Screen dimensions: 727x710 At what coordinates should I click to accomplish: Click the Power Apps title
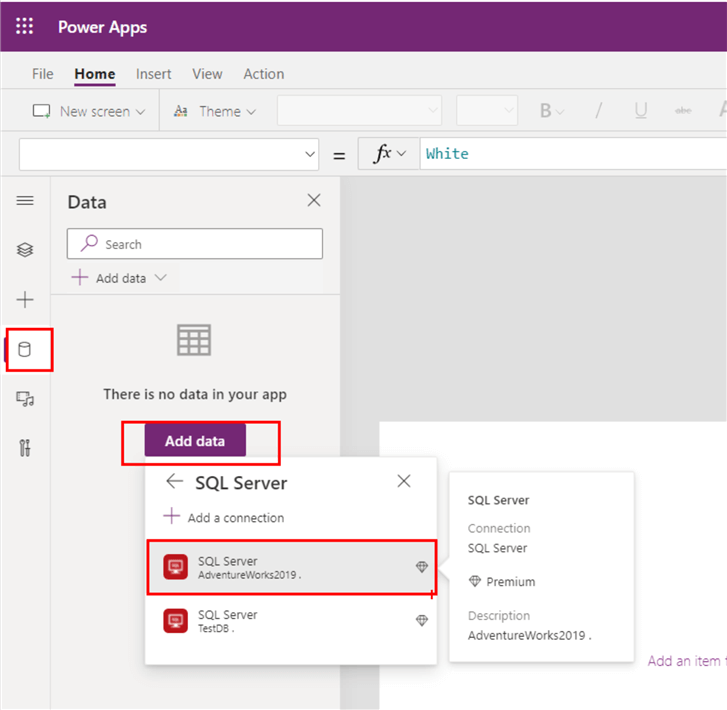102,27
